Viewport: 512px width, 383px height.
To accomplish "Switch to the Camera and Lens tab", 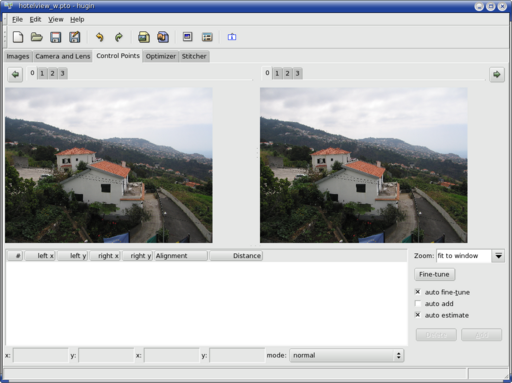I will 63,56.
